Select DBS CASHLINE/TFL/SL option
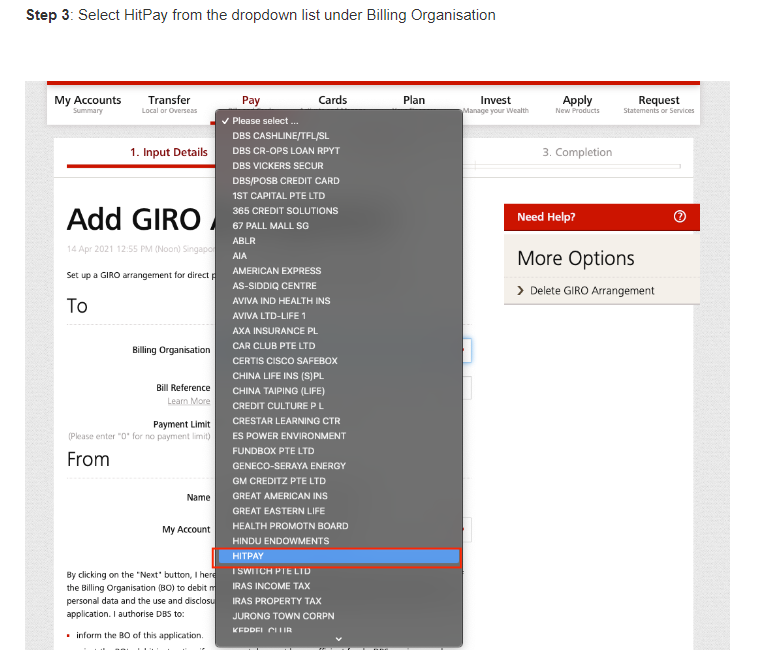This screenshot has width=758, height=672. pos(339,136)
